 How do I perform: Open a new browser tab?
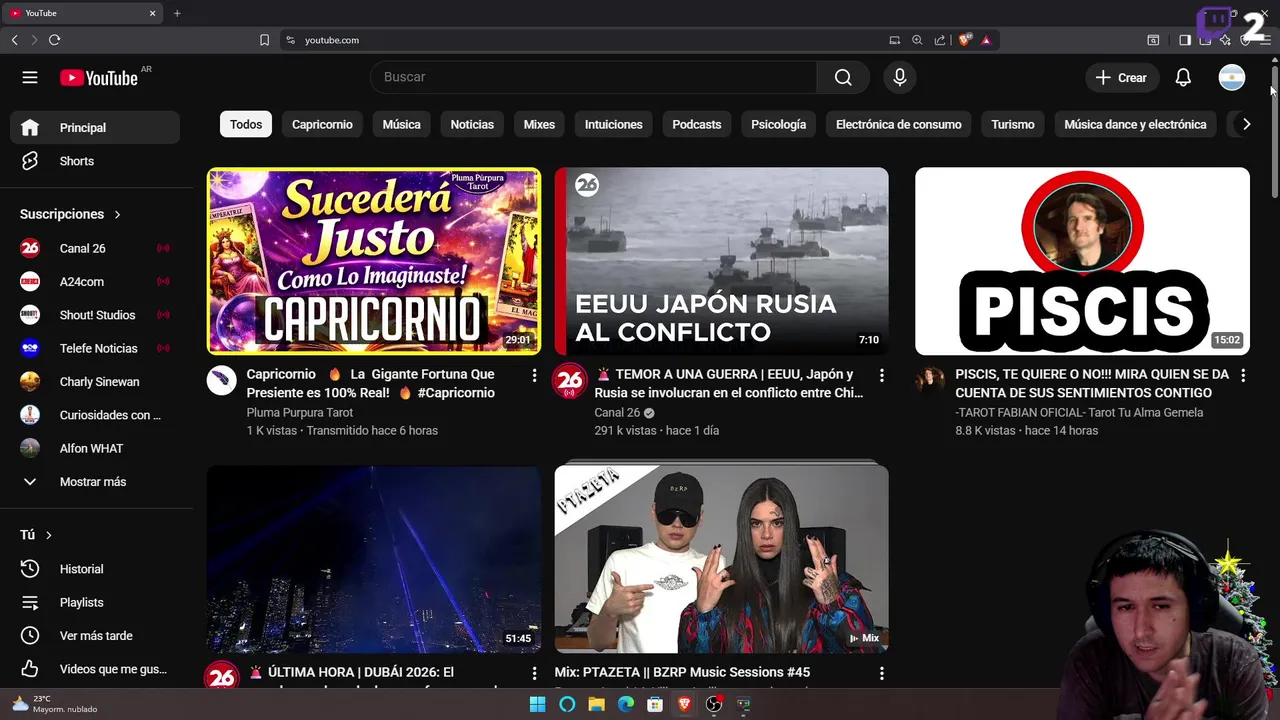[x=177, y=13]
